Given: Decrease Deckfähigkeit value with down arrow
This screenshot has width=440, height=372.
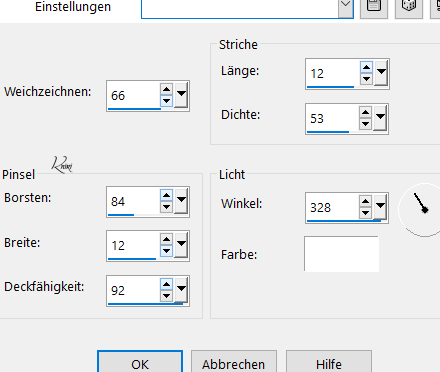Looking at the screenshot, I should click(x=166, y=296).
